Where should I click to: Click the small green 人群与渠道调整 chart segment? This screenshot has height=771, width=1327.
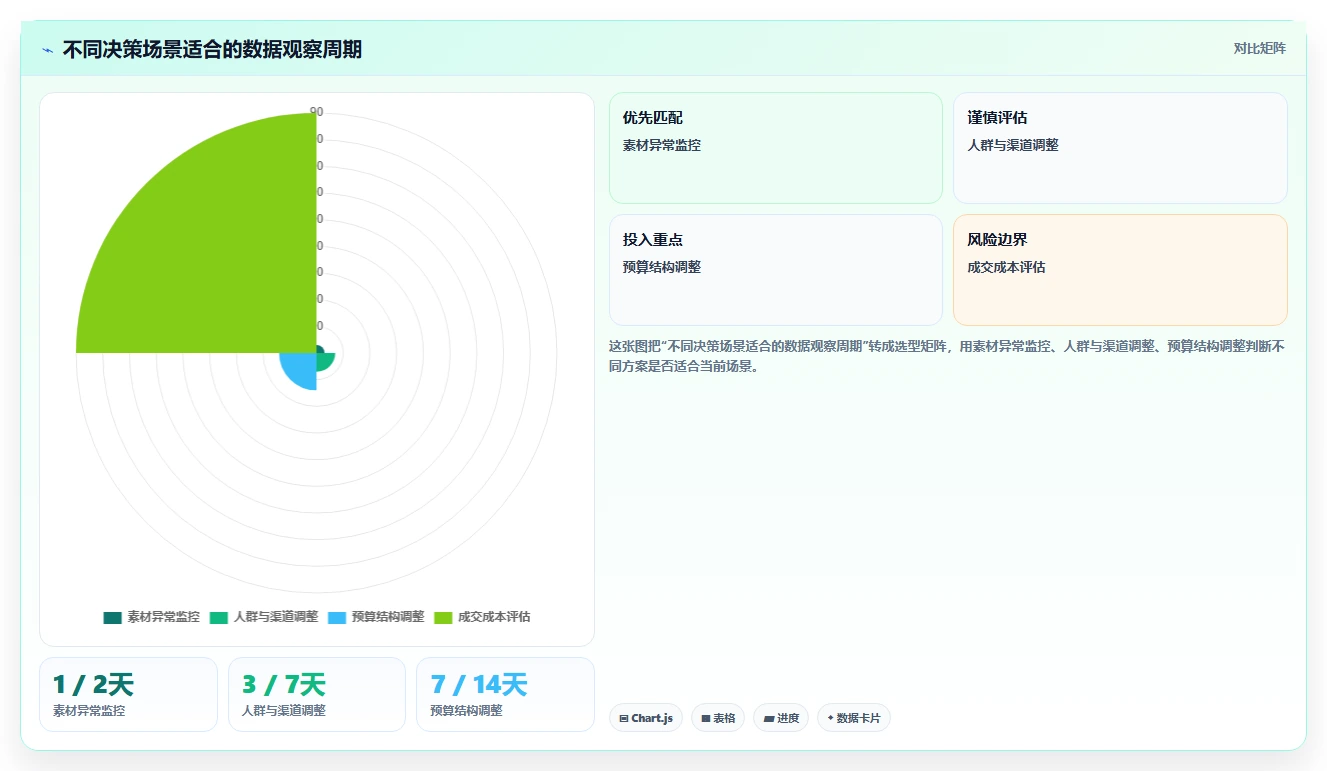coord(325,361)
